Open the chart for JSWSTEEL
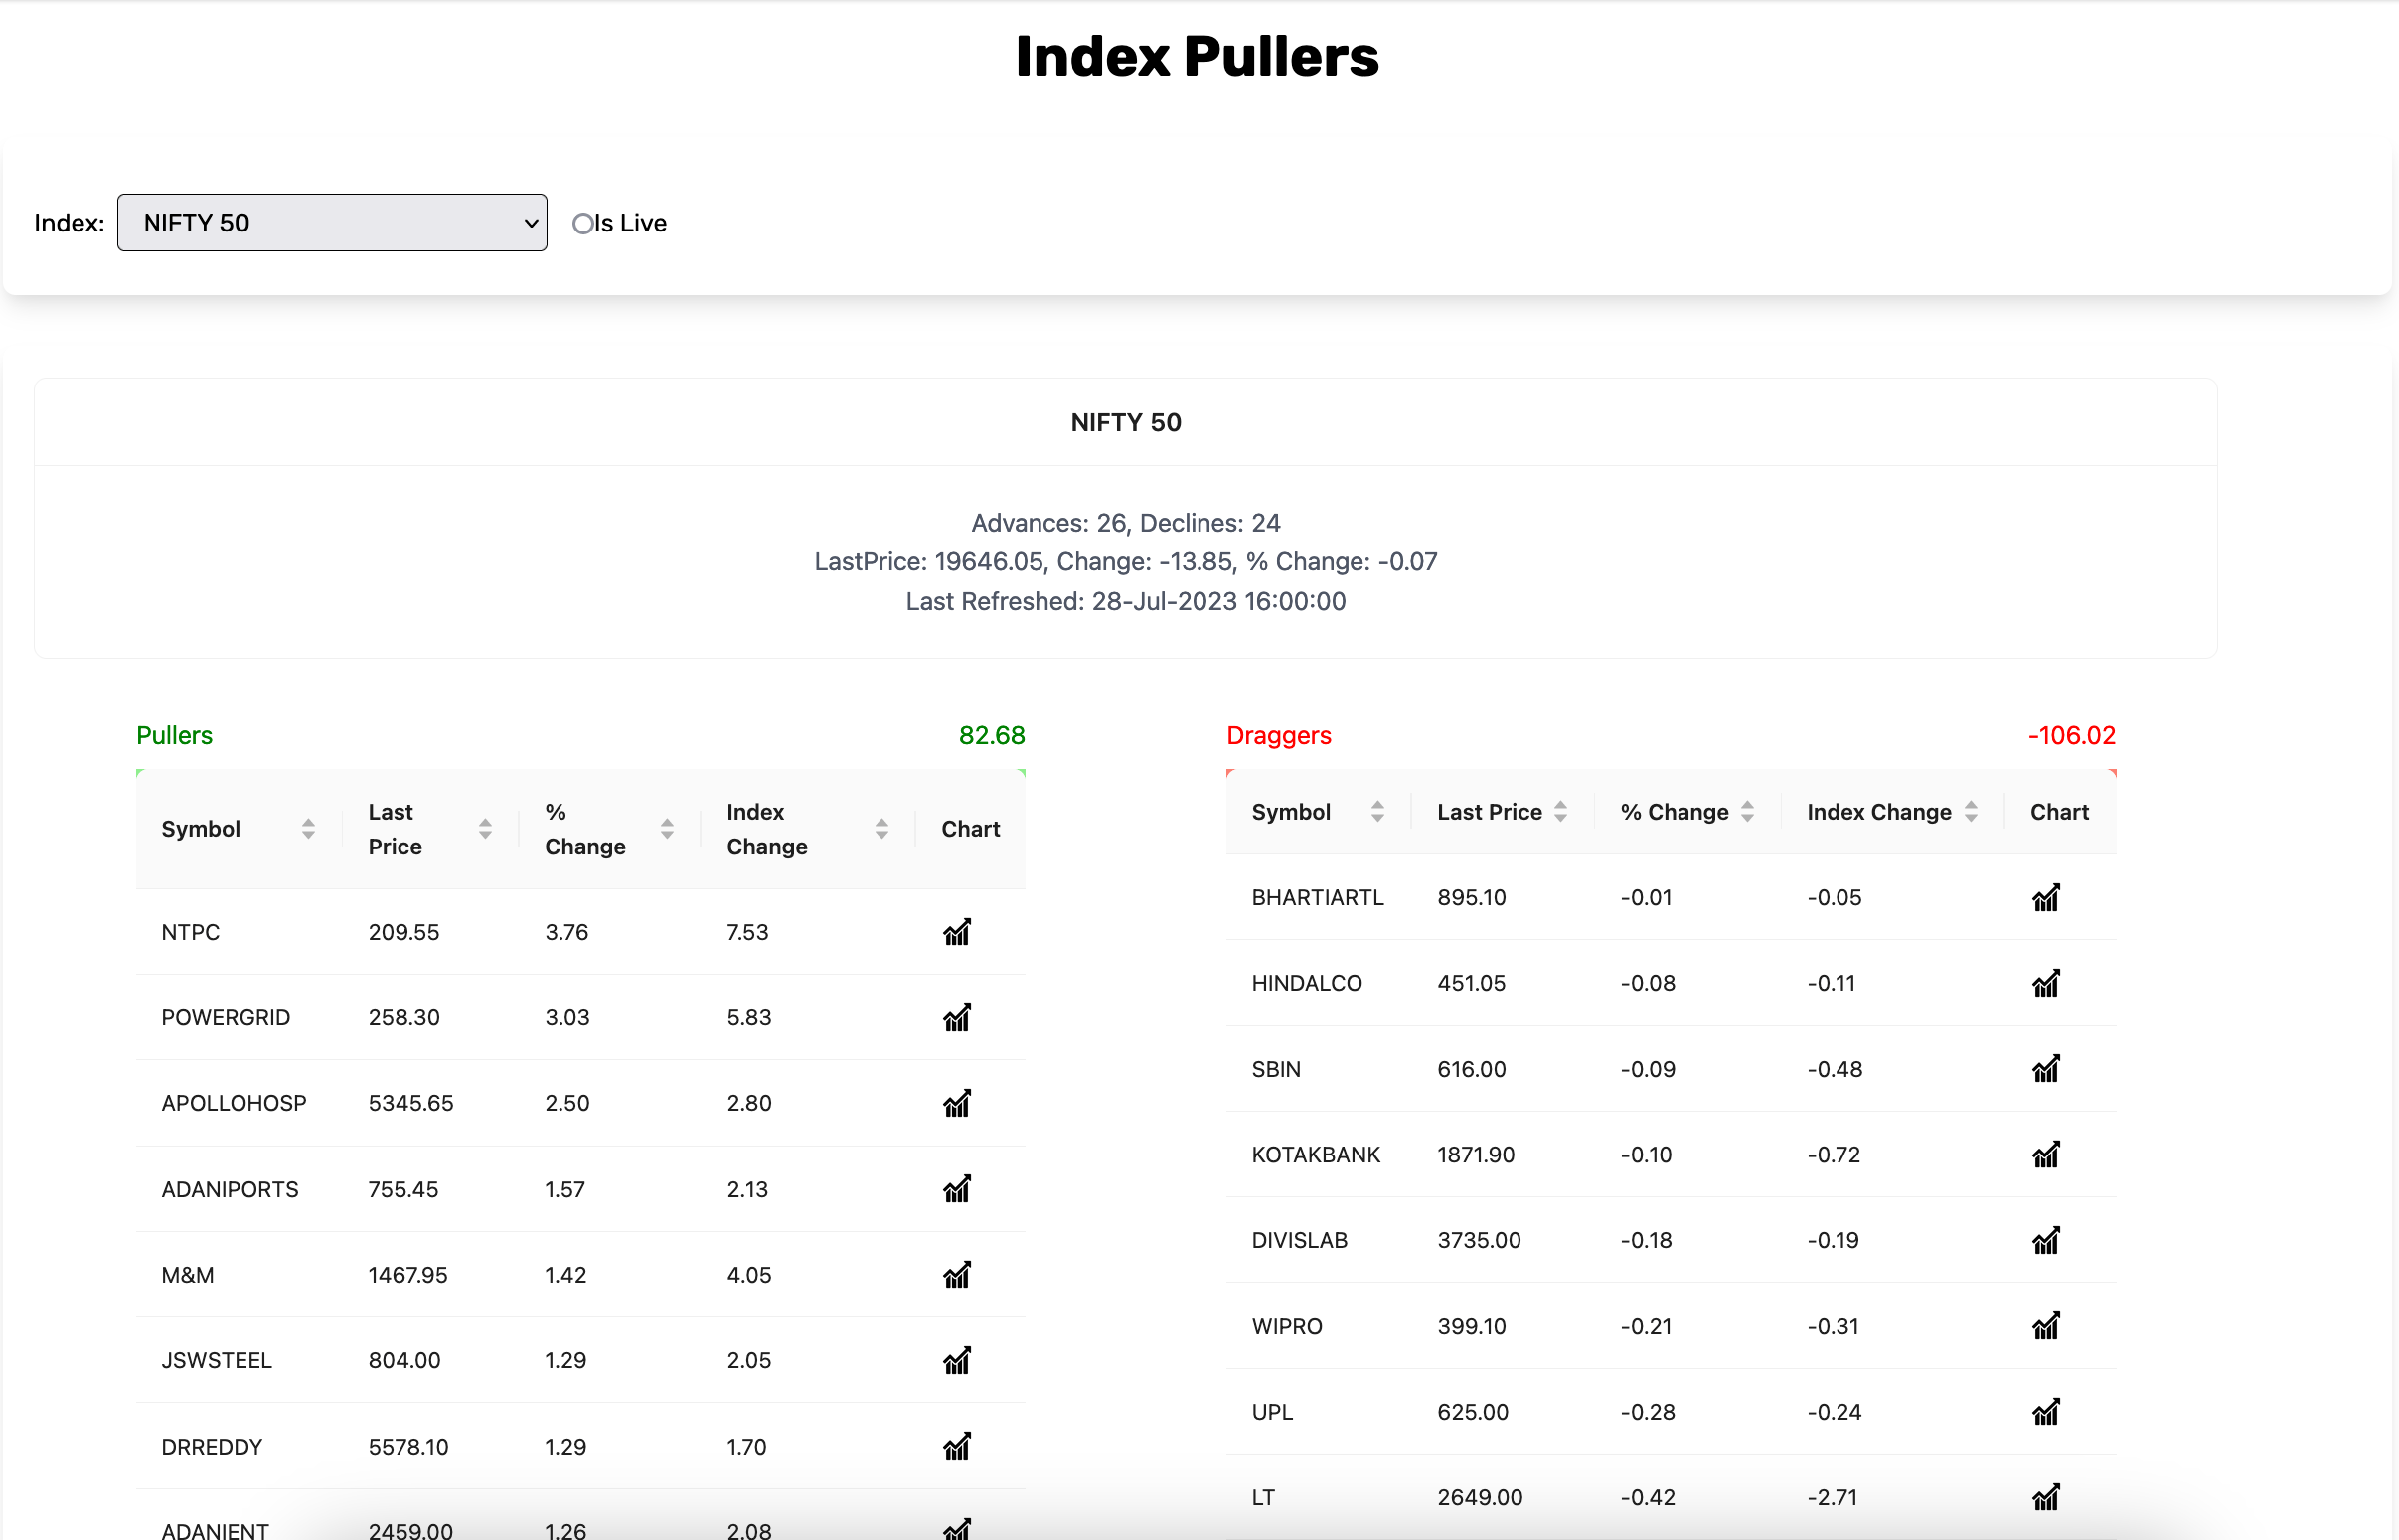Image resolution: width=2399 pixels, height=1540 pixels. pyautogui.click(x=957, y=1360)
